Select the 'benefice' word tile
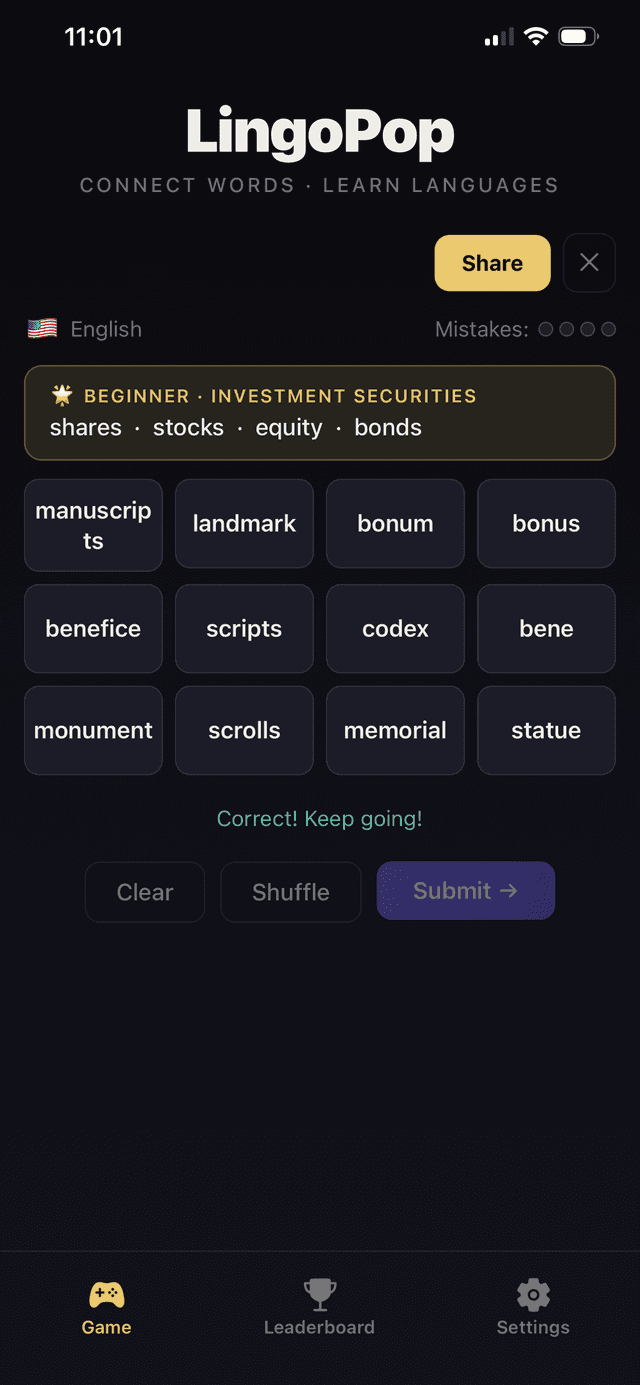This screenshot has width=640, height=1385. 93,629
